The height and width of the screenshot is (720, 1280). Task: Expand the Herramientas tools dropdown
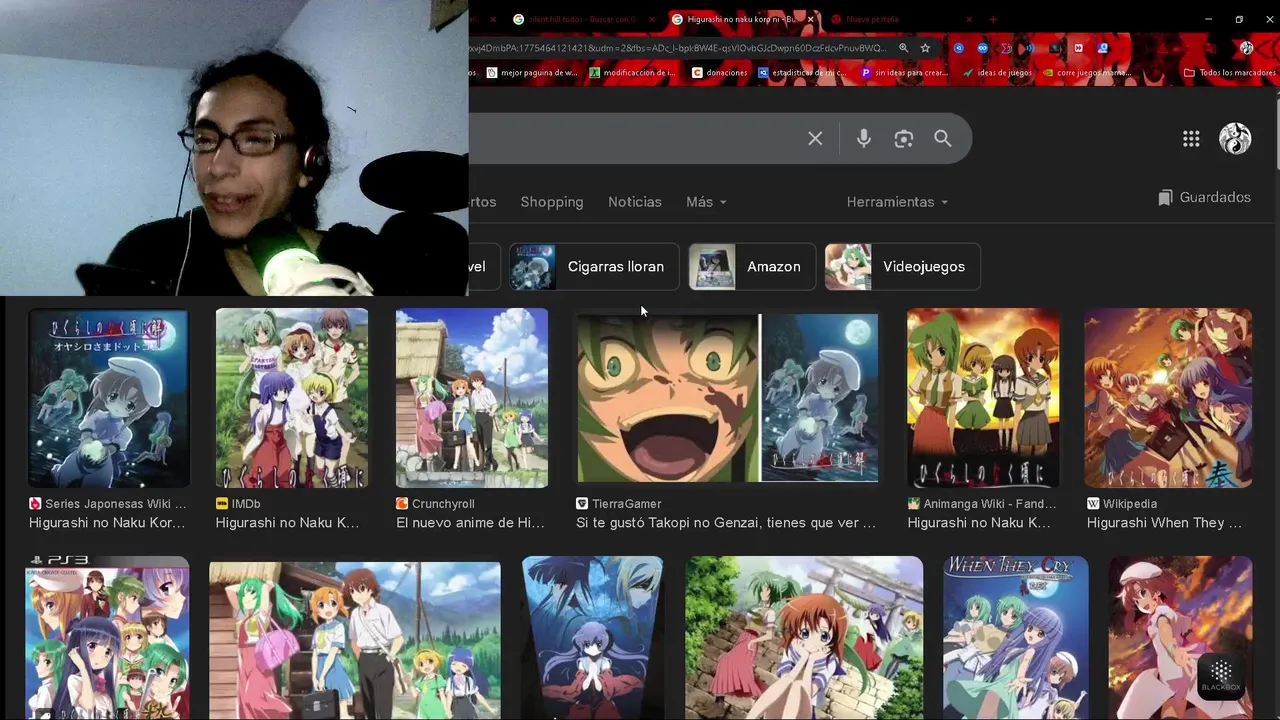[x=897, y=202]
